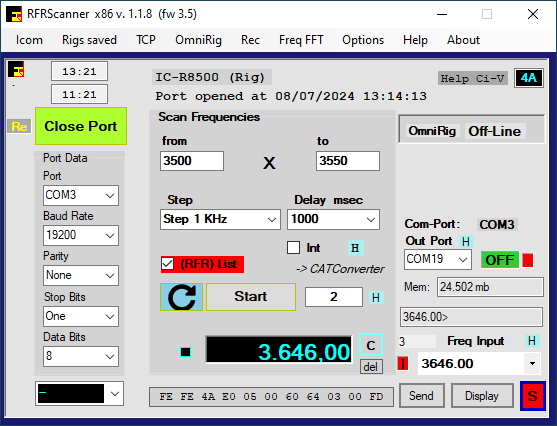The height and width of the screenshot is (426, 557).
Task: Click the -> CATConverter link
Action: click(x=340, y=269)
